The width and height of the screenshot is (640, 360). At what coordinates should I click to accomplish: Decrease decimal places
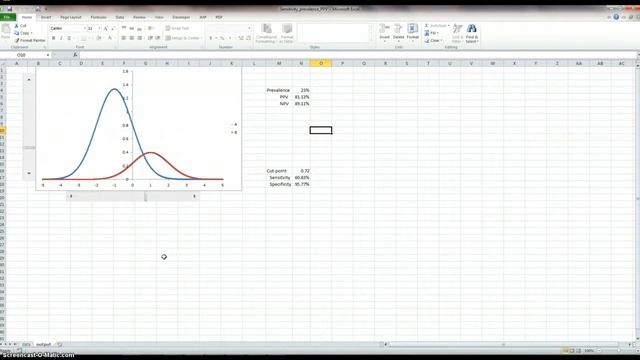tap(248, 38)
